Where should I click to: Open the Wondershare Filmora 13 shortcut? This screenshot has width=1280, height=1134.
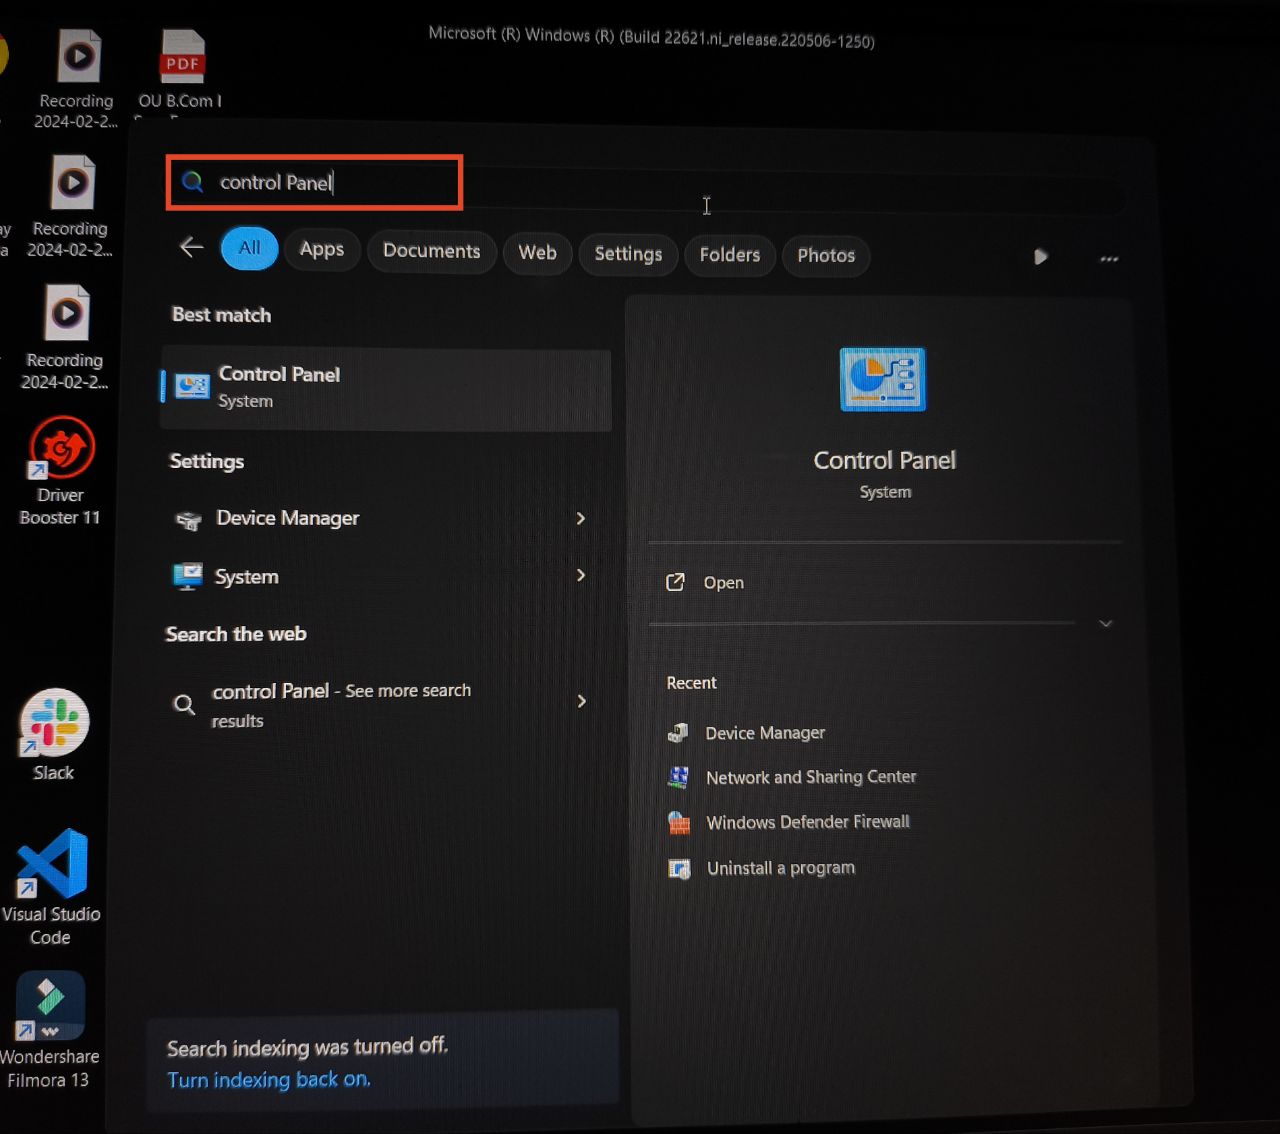(50, 1006)
